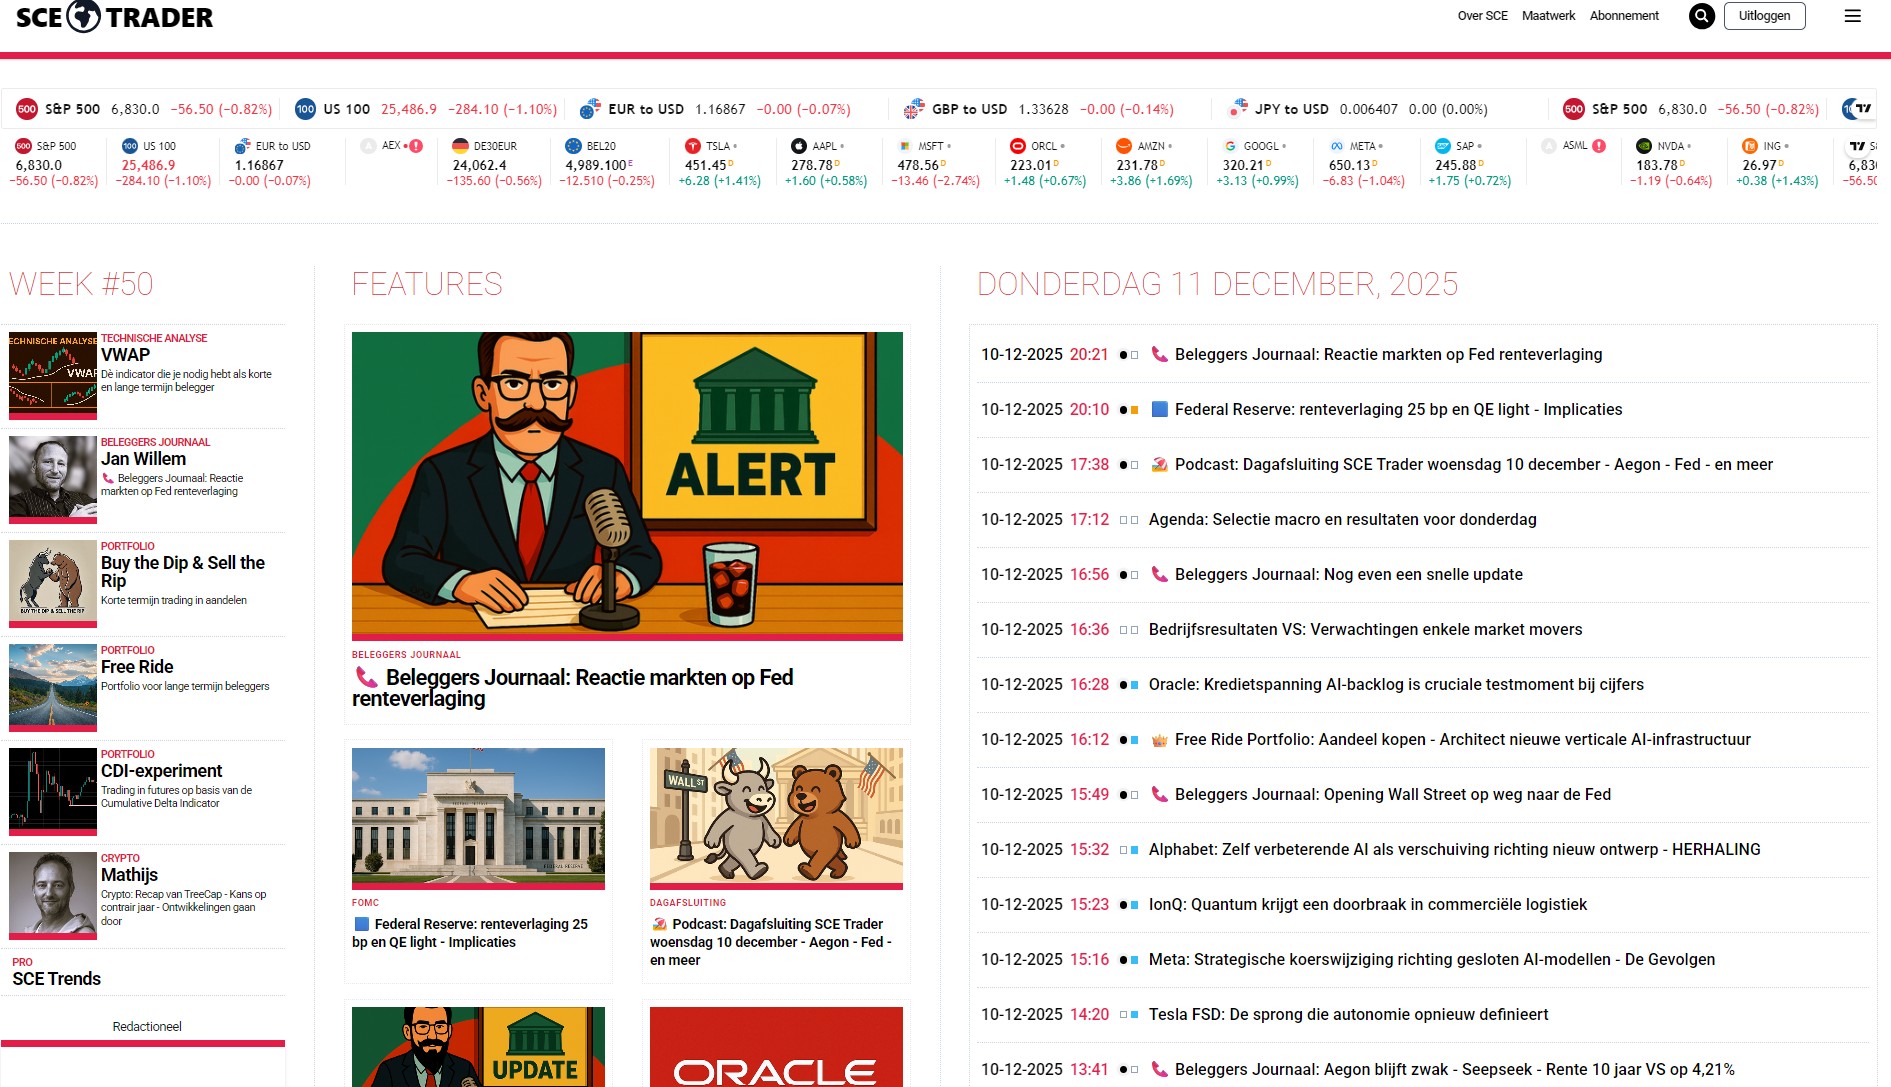The image size is (1891, 1087).
Task: Open the Tesla FSD article link
Action: click(1348, 1014)
